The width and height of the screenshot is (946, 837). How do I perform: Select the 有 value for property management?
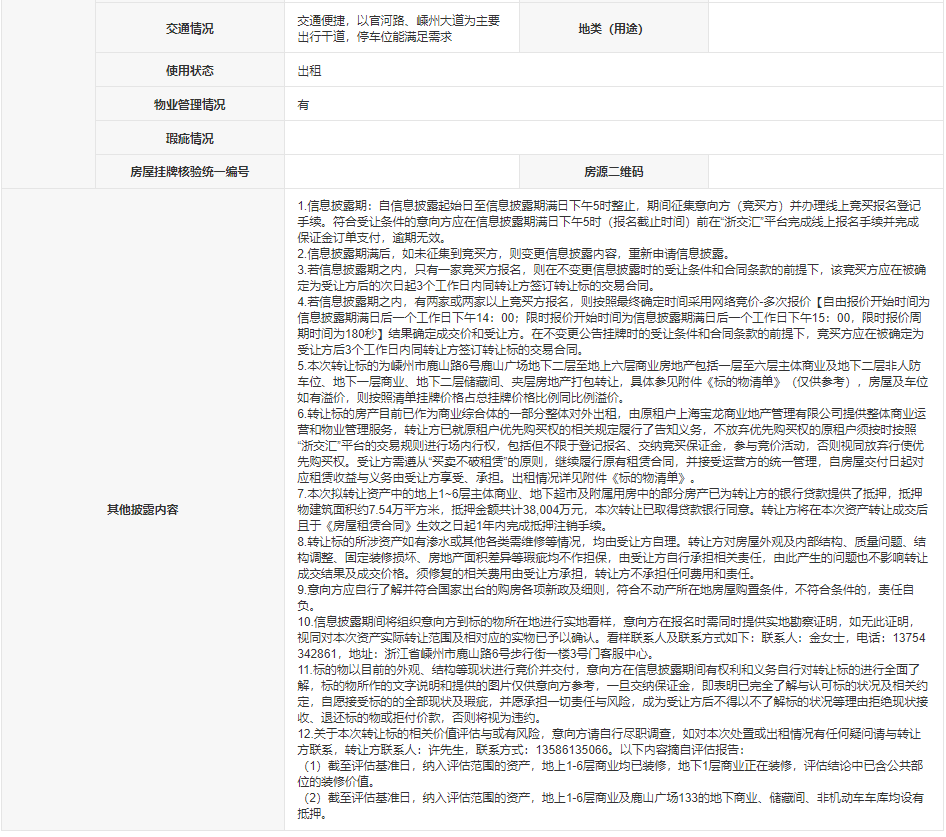303,105
